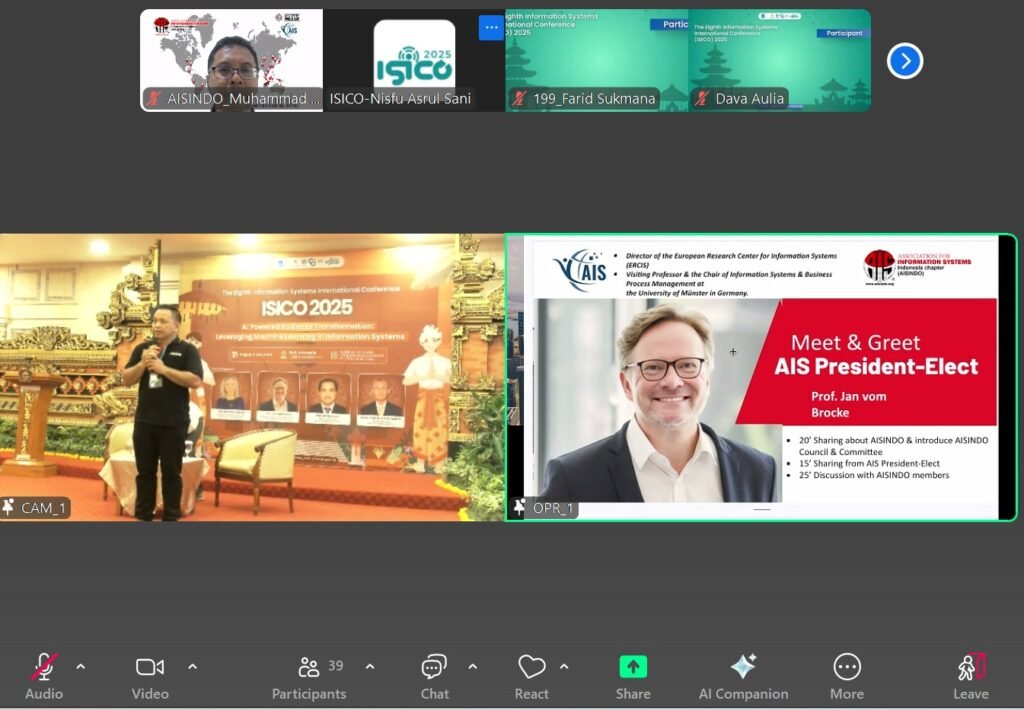1024x710 pixels.
Task: Open the Participants panel icon
Action: 308,667
